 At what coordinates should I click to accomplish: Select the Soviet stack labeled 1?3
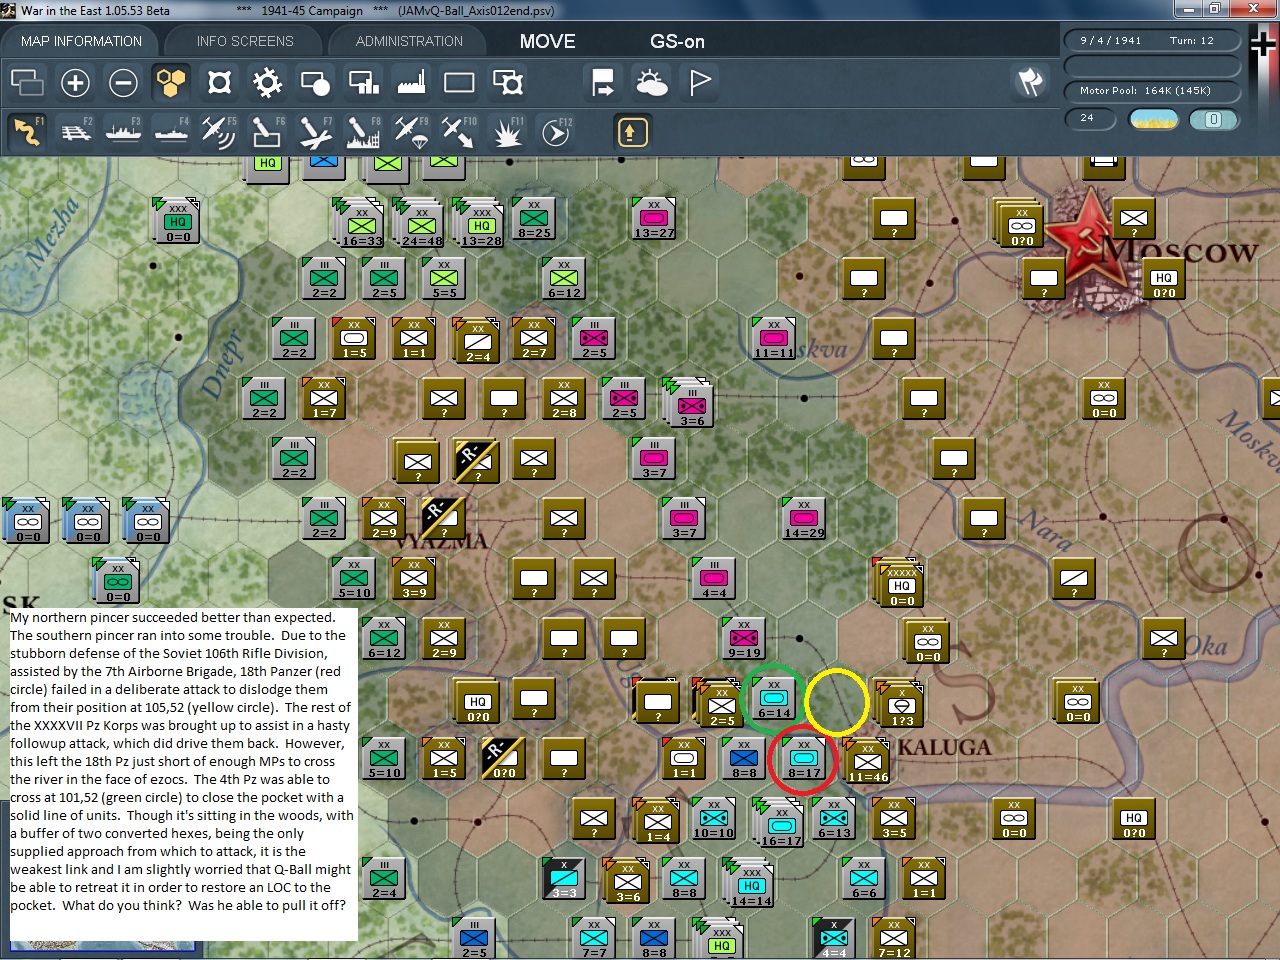[901, 703]
